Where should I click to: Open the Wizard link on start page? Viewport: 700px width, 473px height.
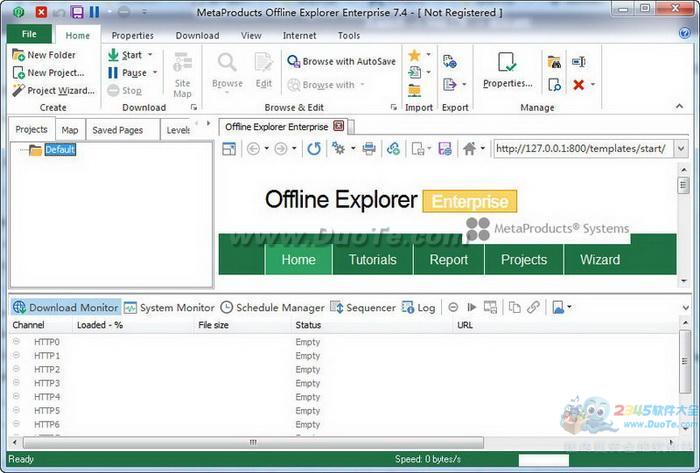[x=600, y=259]
